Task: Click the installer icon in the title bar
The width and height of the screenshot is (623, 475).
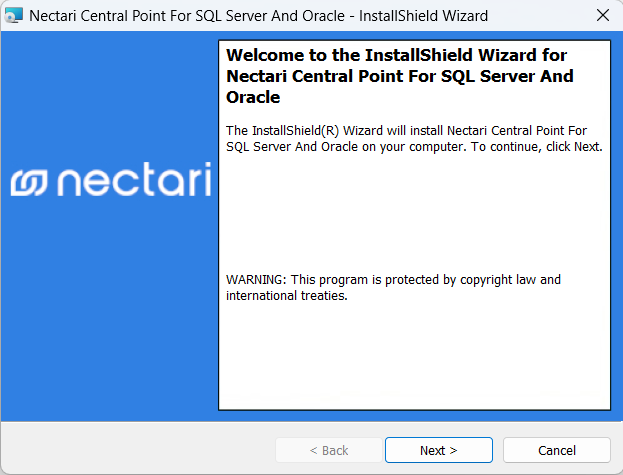Action: pyautogui.click(x=14, y=16)
